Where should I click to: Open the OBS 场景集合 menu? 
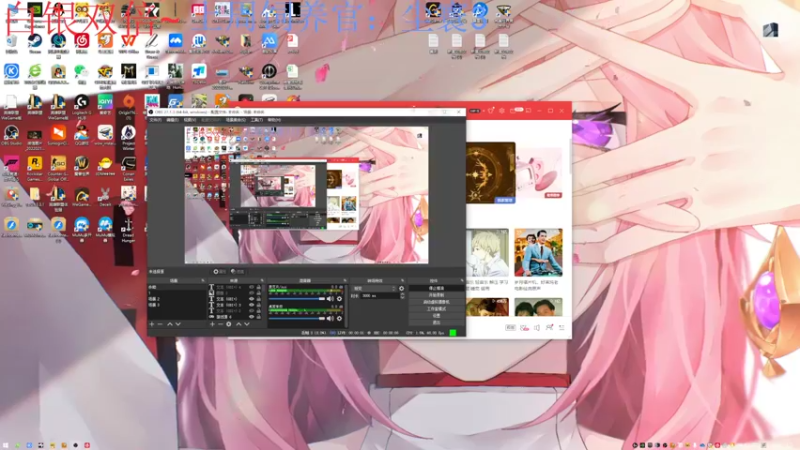(236, 120)
